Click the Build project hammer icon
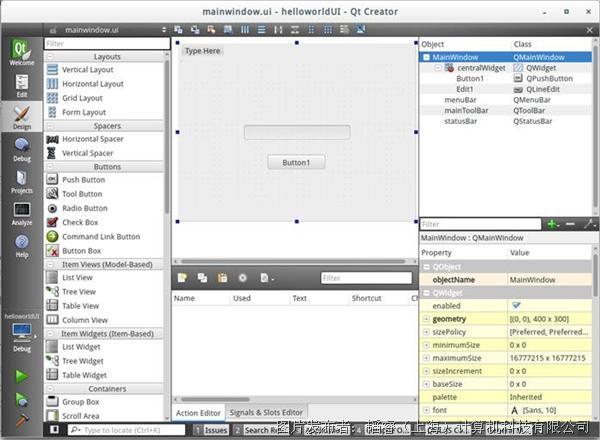The width and height of the screenshot is (600, 440). click(x=21, y=420)
